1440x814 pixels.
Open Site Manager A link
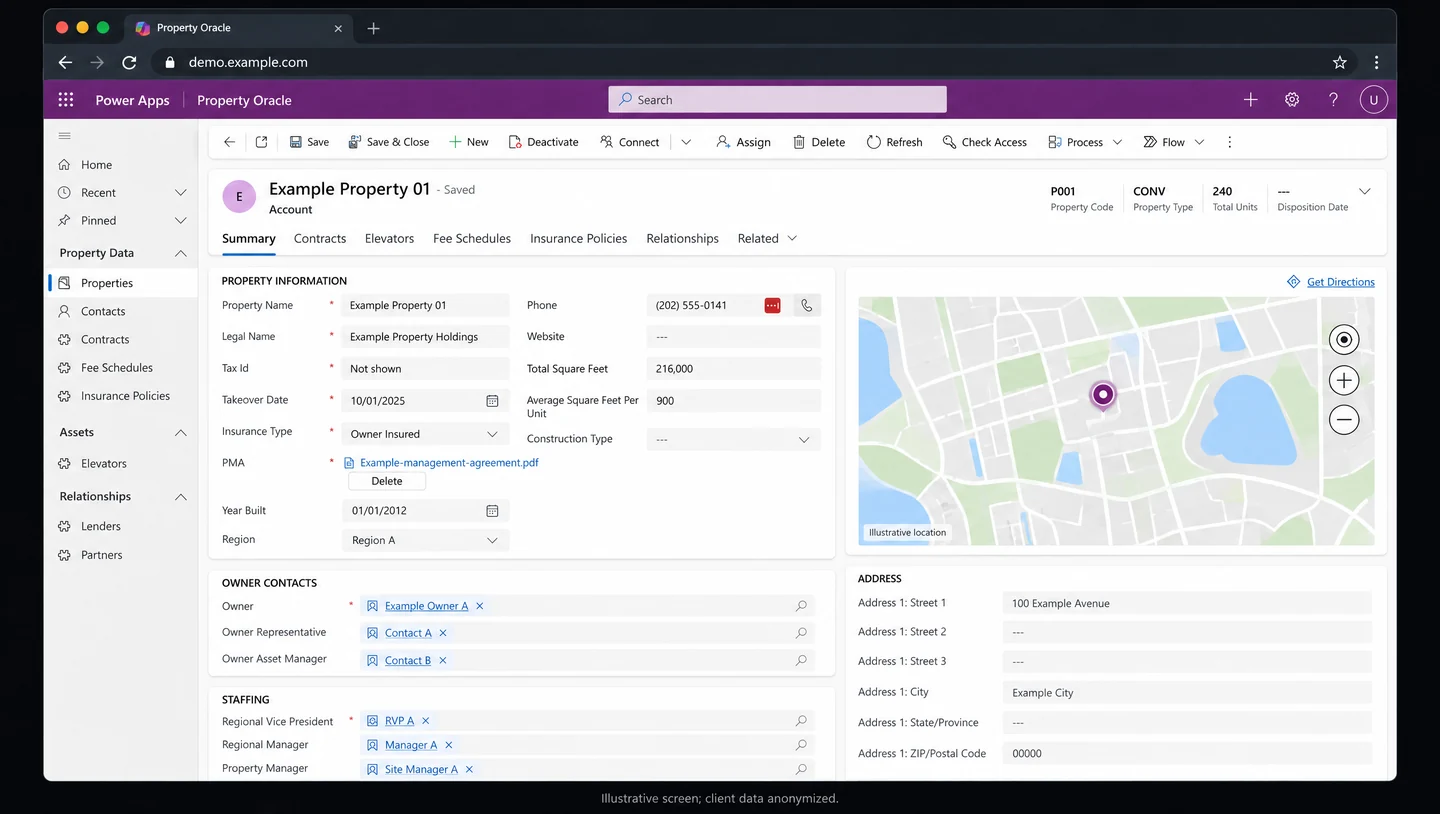[x=421, y=769]
